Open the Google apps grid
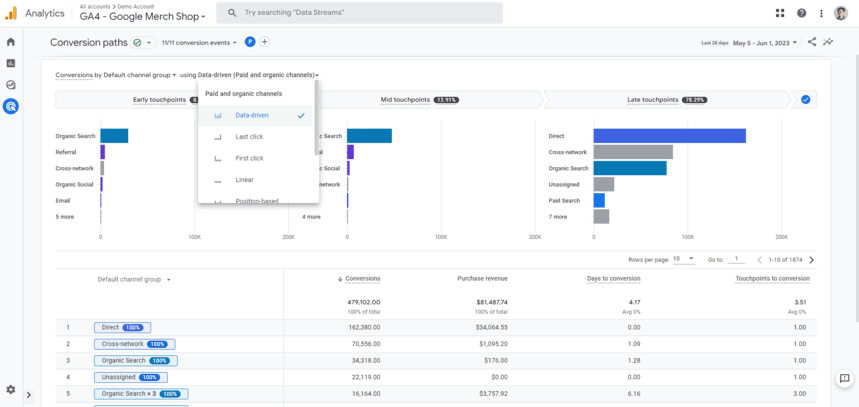859x407 pixels. [x=780, y=13]
